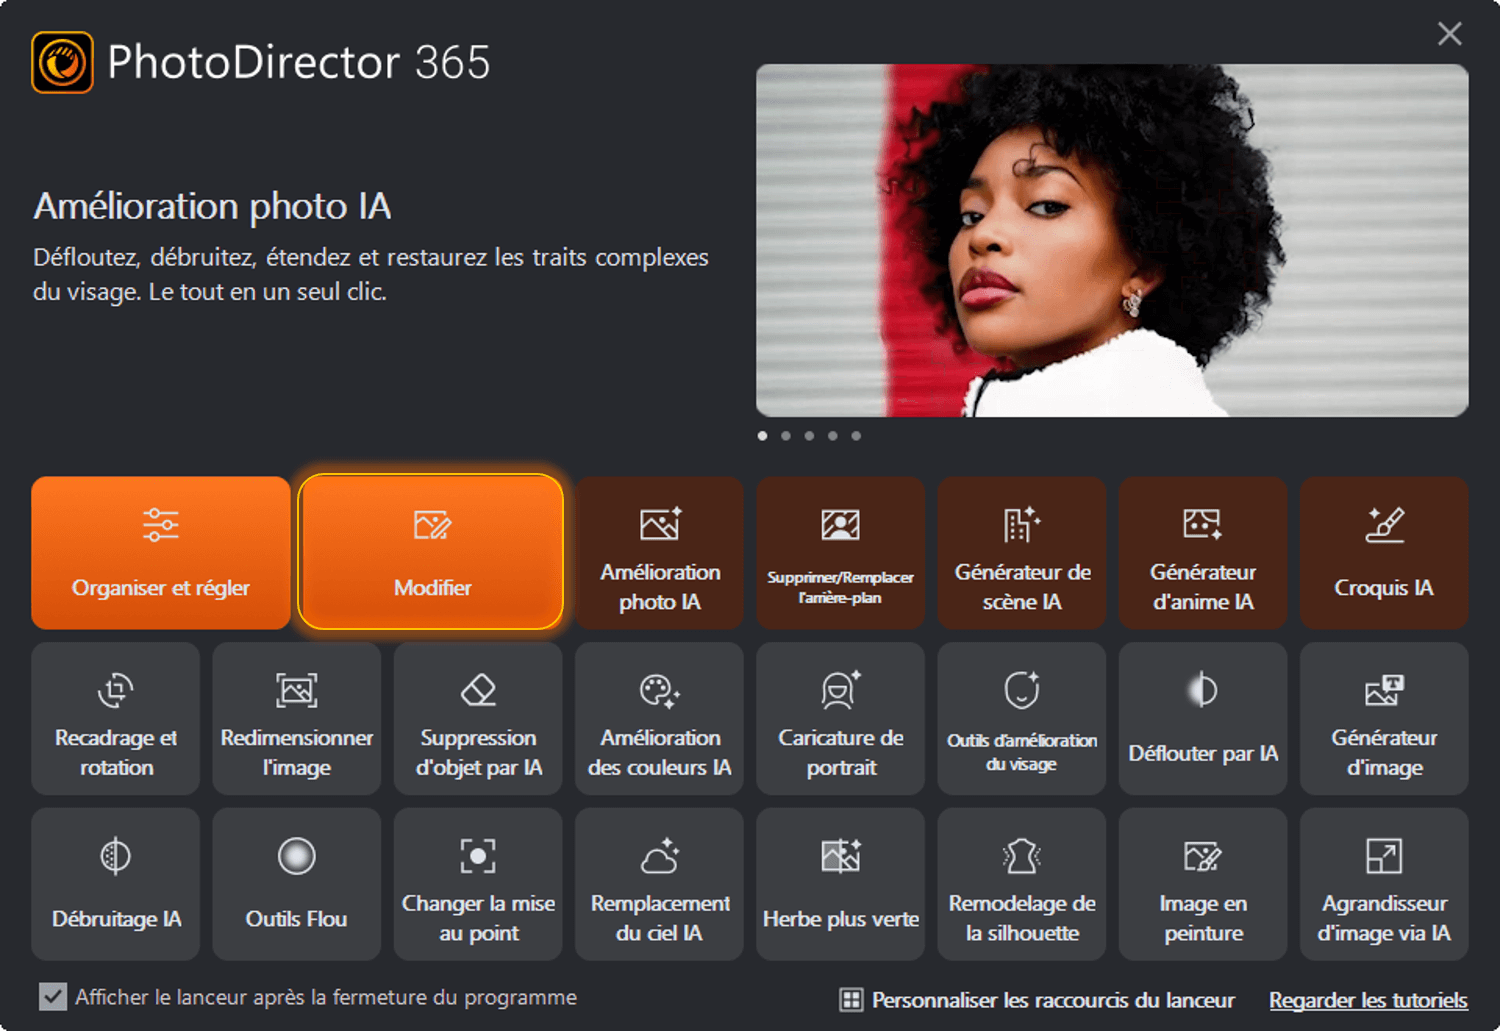Launch Déflouter par IA
Image resolution: width=1500 pixels, height=1031 pixels.
pyautogui.click(x=1203, y=718)
